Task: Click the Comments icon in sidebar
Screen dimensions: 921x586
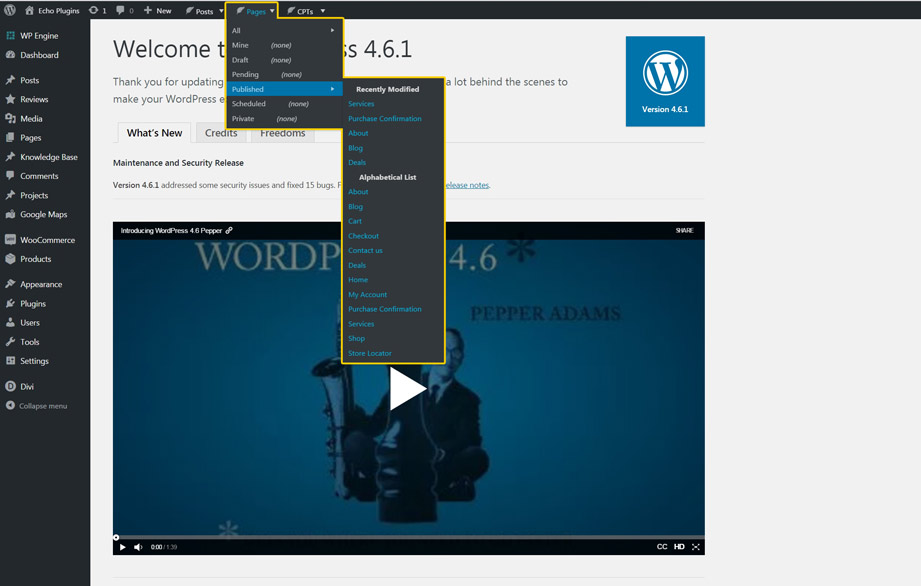Action: pos(10,176)
